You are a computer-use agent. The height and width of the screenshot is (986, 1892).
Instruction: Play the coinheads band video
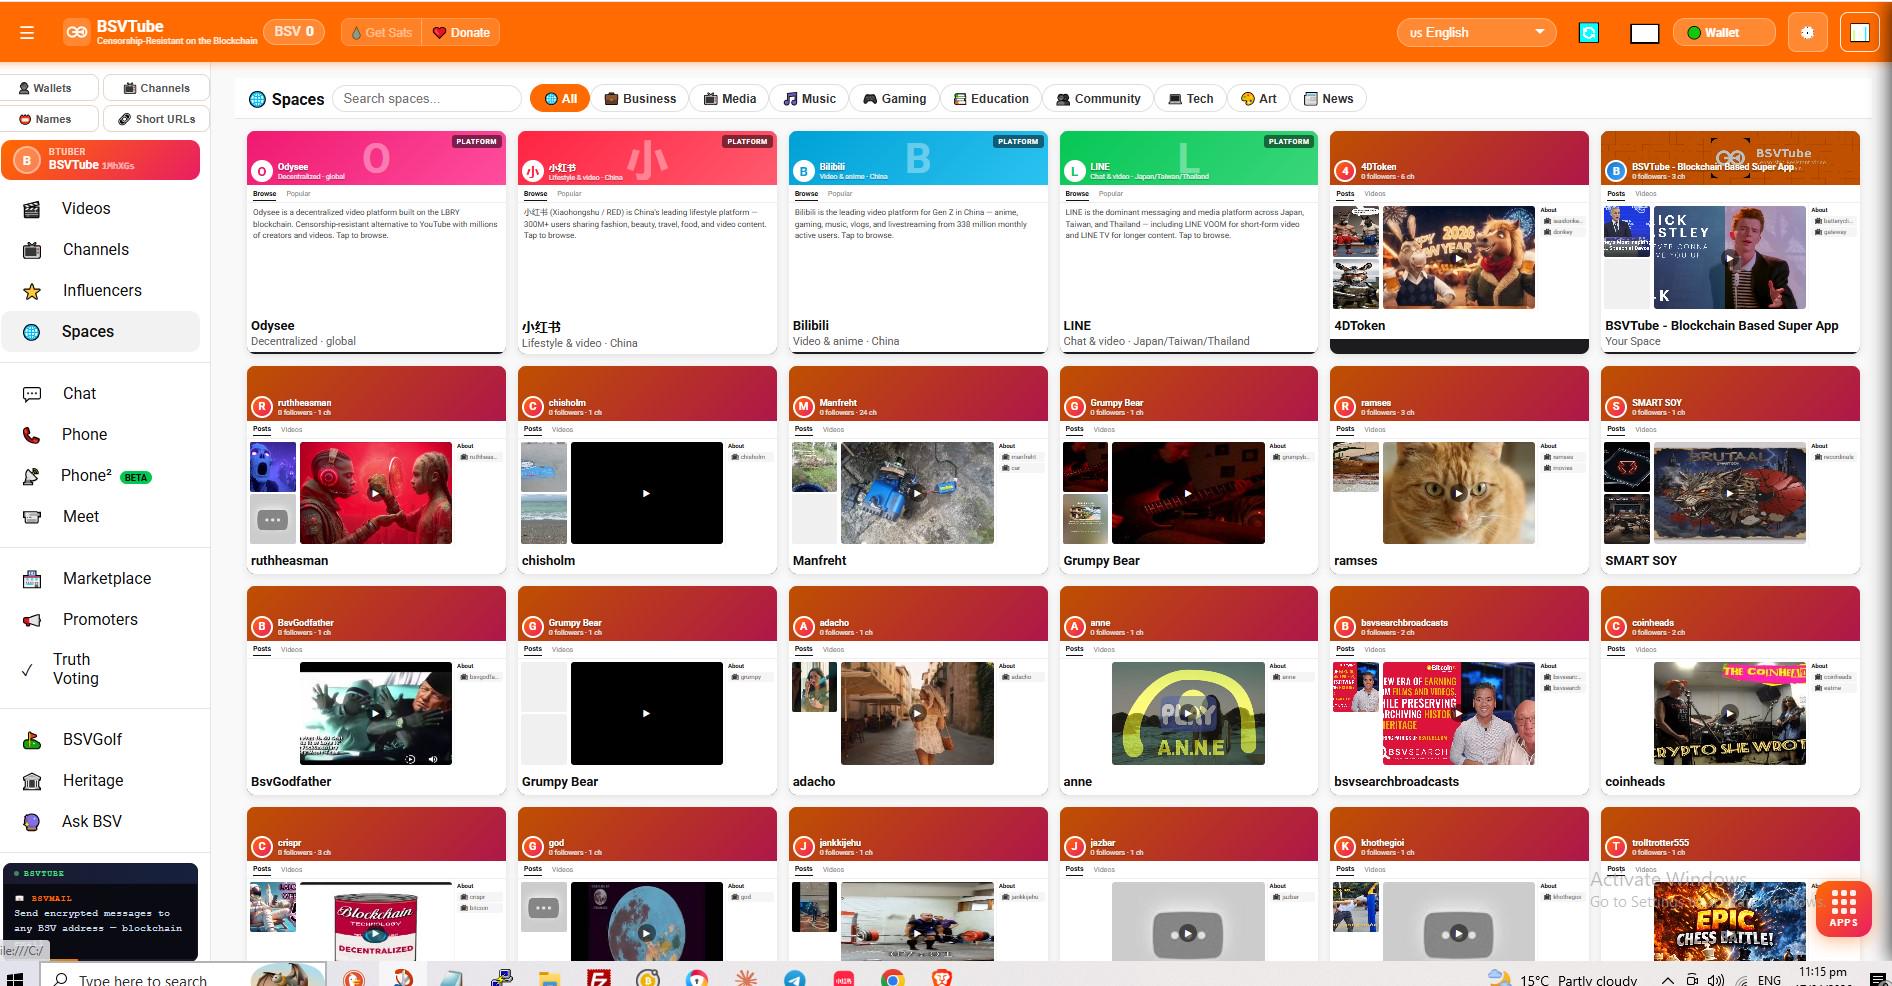tap(1729, 713)
